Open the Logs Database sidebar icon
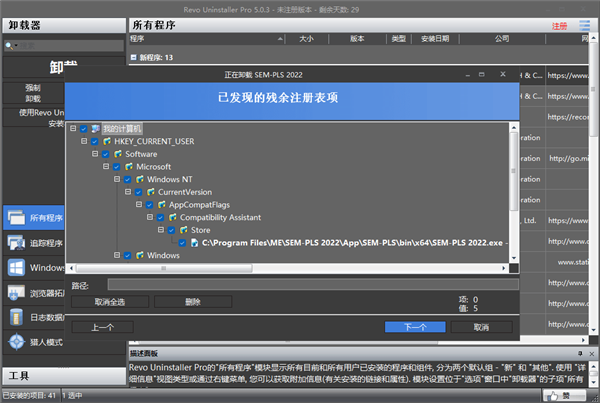Image resolution: width=600 pixels, height=403 pixels. pos(16,317)
